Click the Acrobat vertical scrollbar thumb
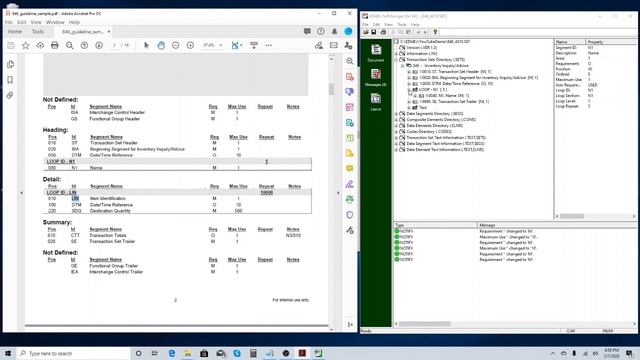The height and width of the screenshot is (360, 640). [x=331, y=89]
